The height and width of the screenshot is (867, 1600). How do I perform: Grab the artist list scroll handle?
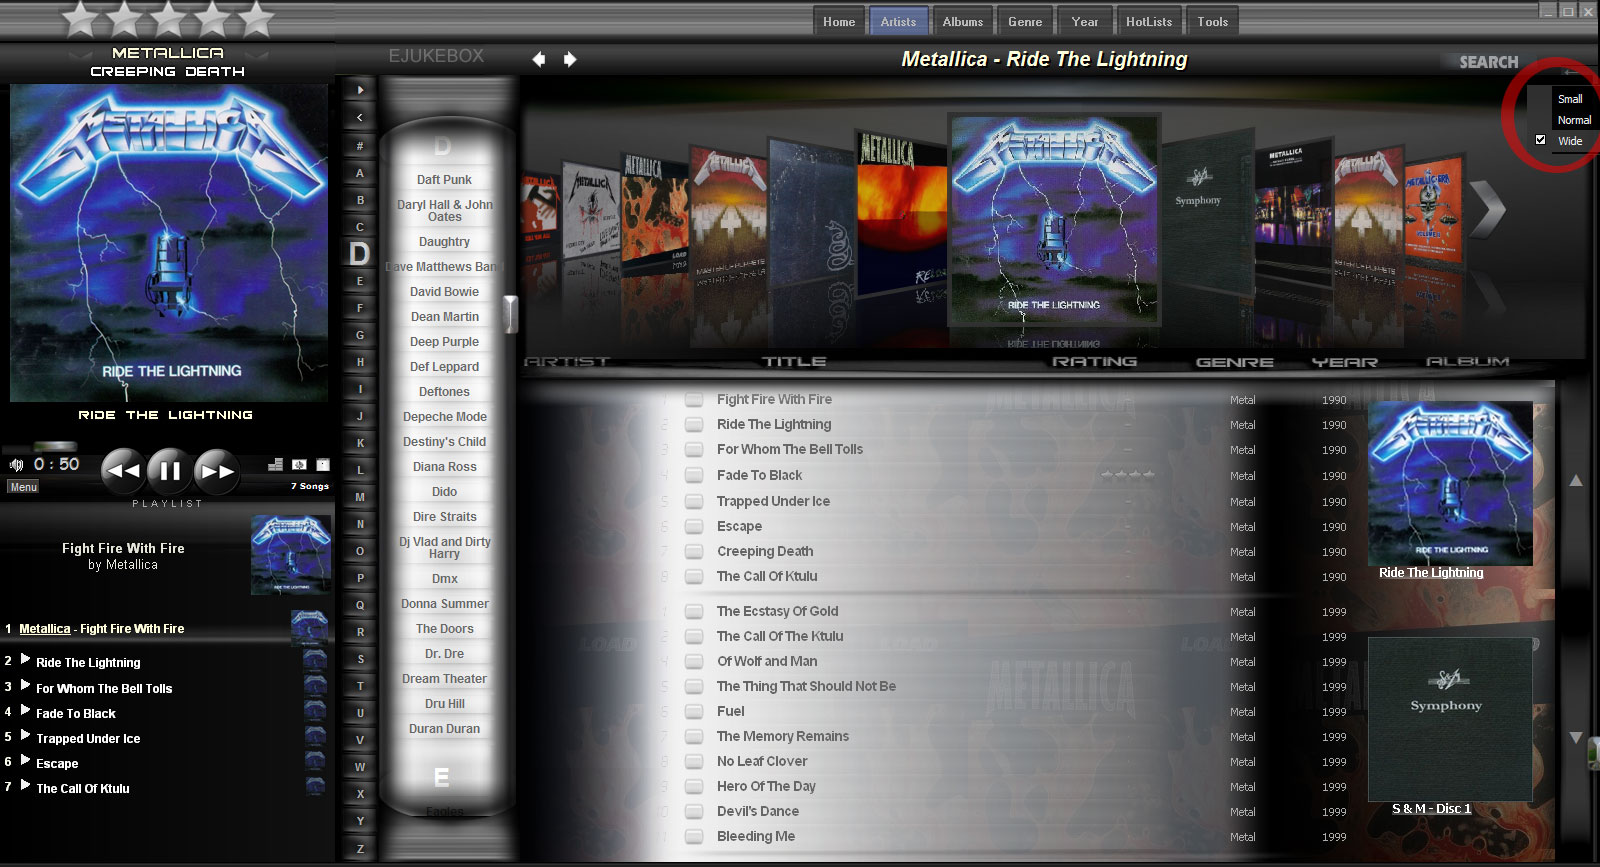pos(510,314)
